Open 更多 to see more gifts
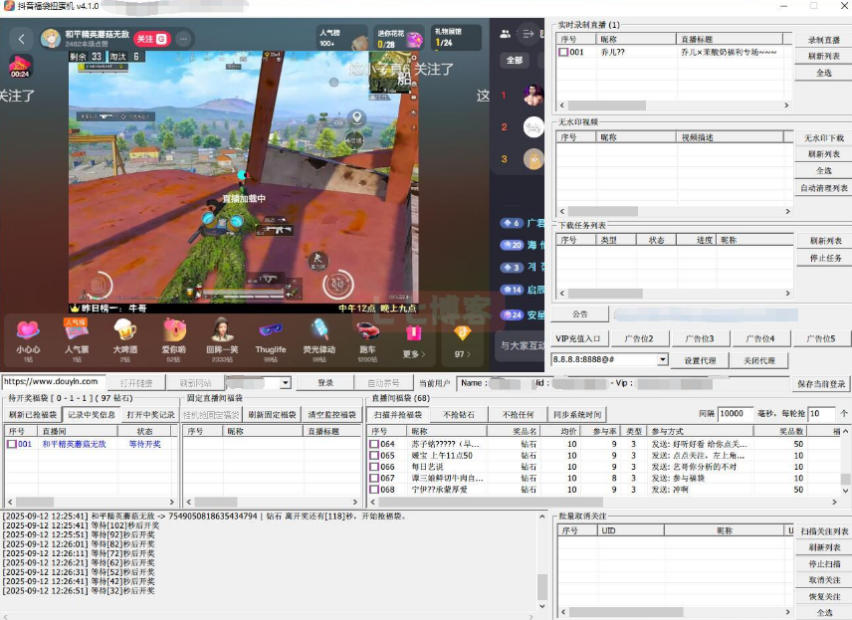This screenshot has width=852, height=620. tap(413, 339)
